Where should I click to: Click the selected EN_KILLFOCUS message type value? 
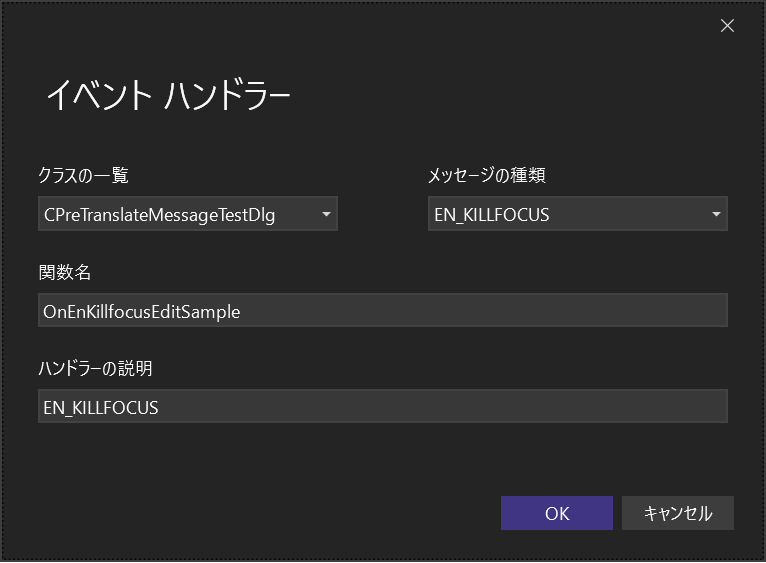pos(491,214)
